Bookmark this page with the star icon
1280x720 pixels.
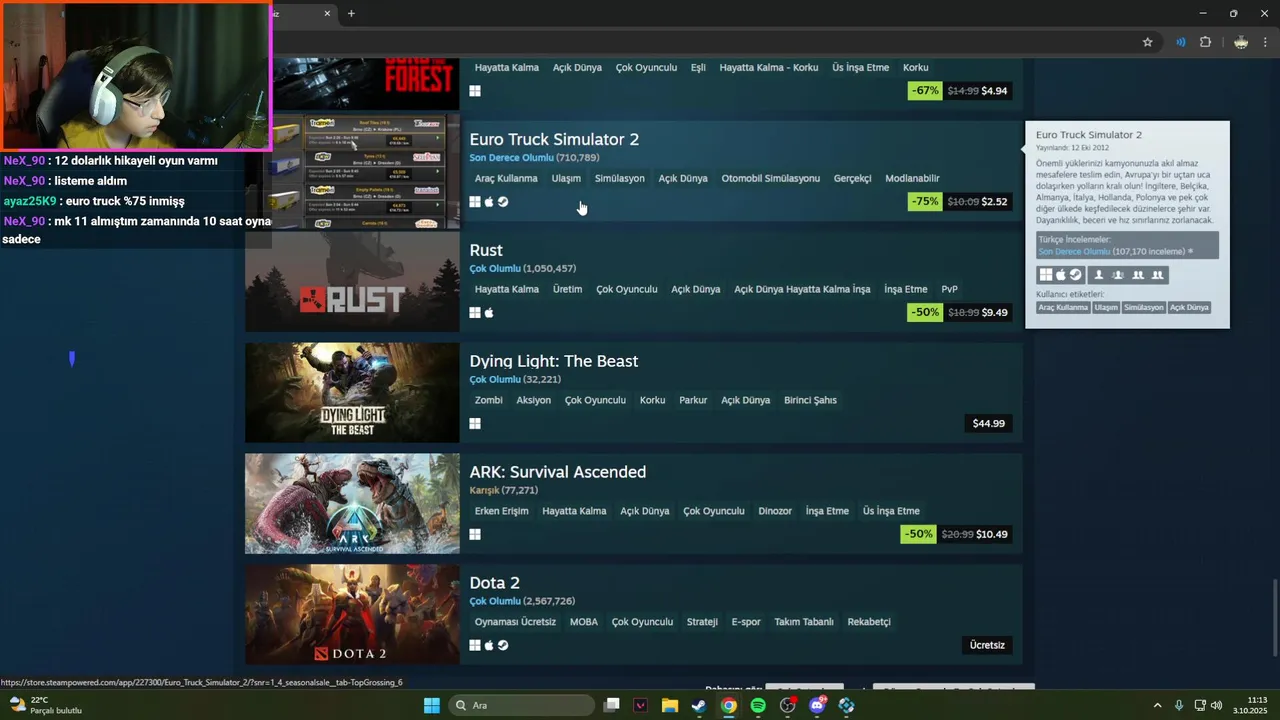point(1147,42)
